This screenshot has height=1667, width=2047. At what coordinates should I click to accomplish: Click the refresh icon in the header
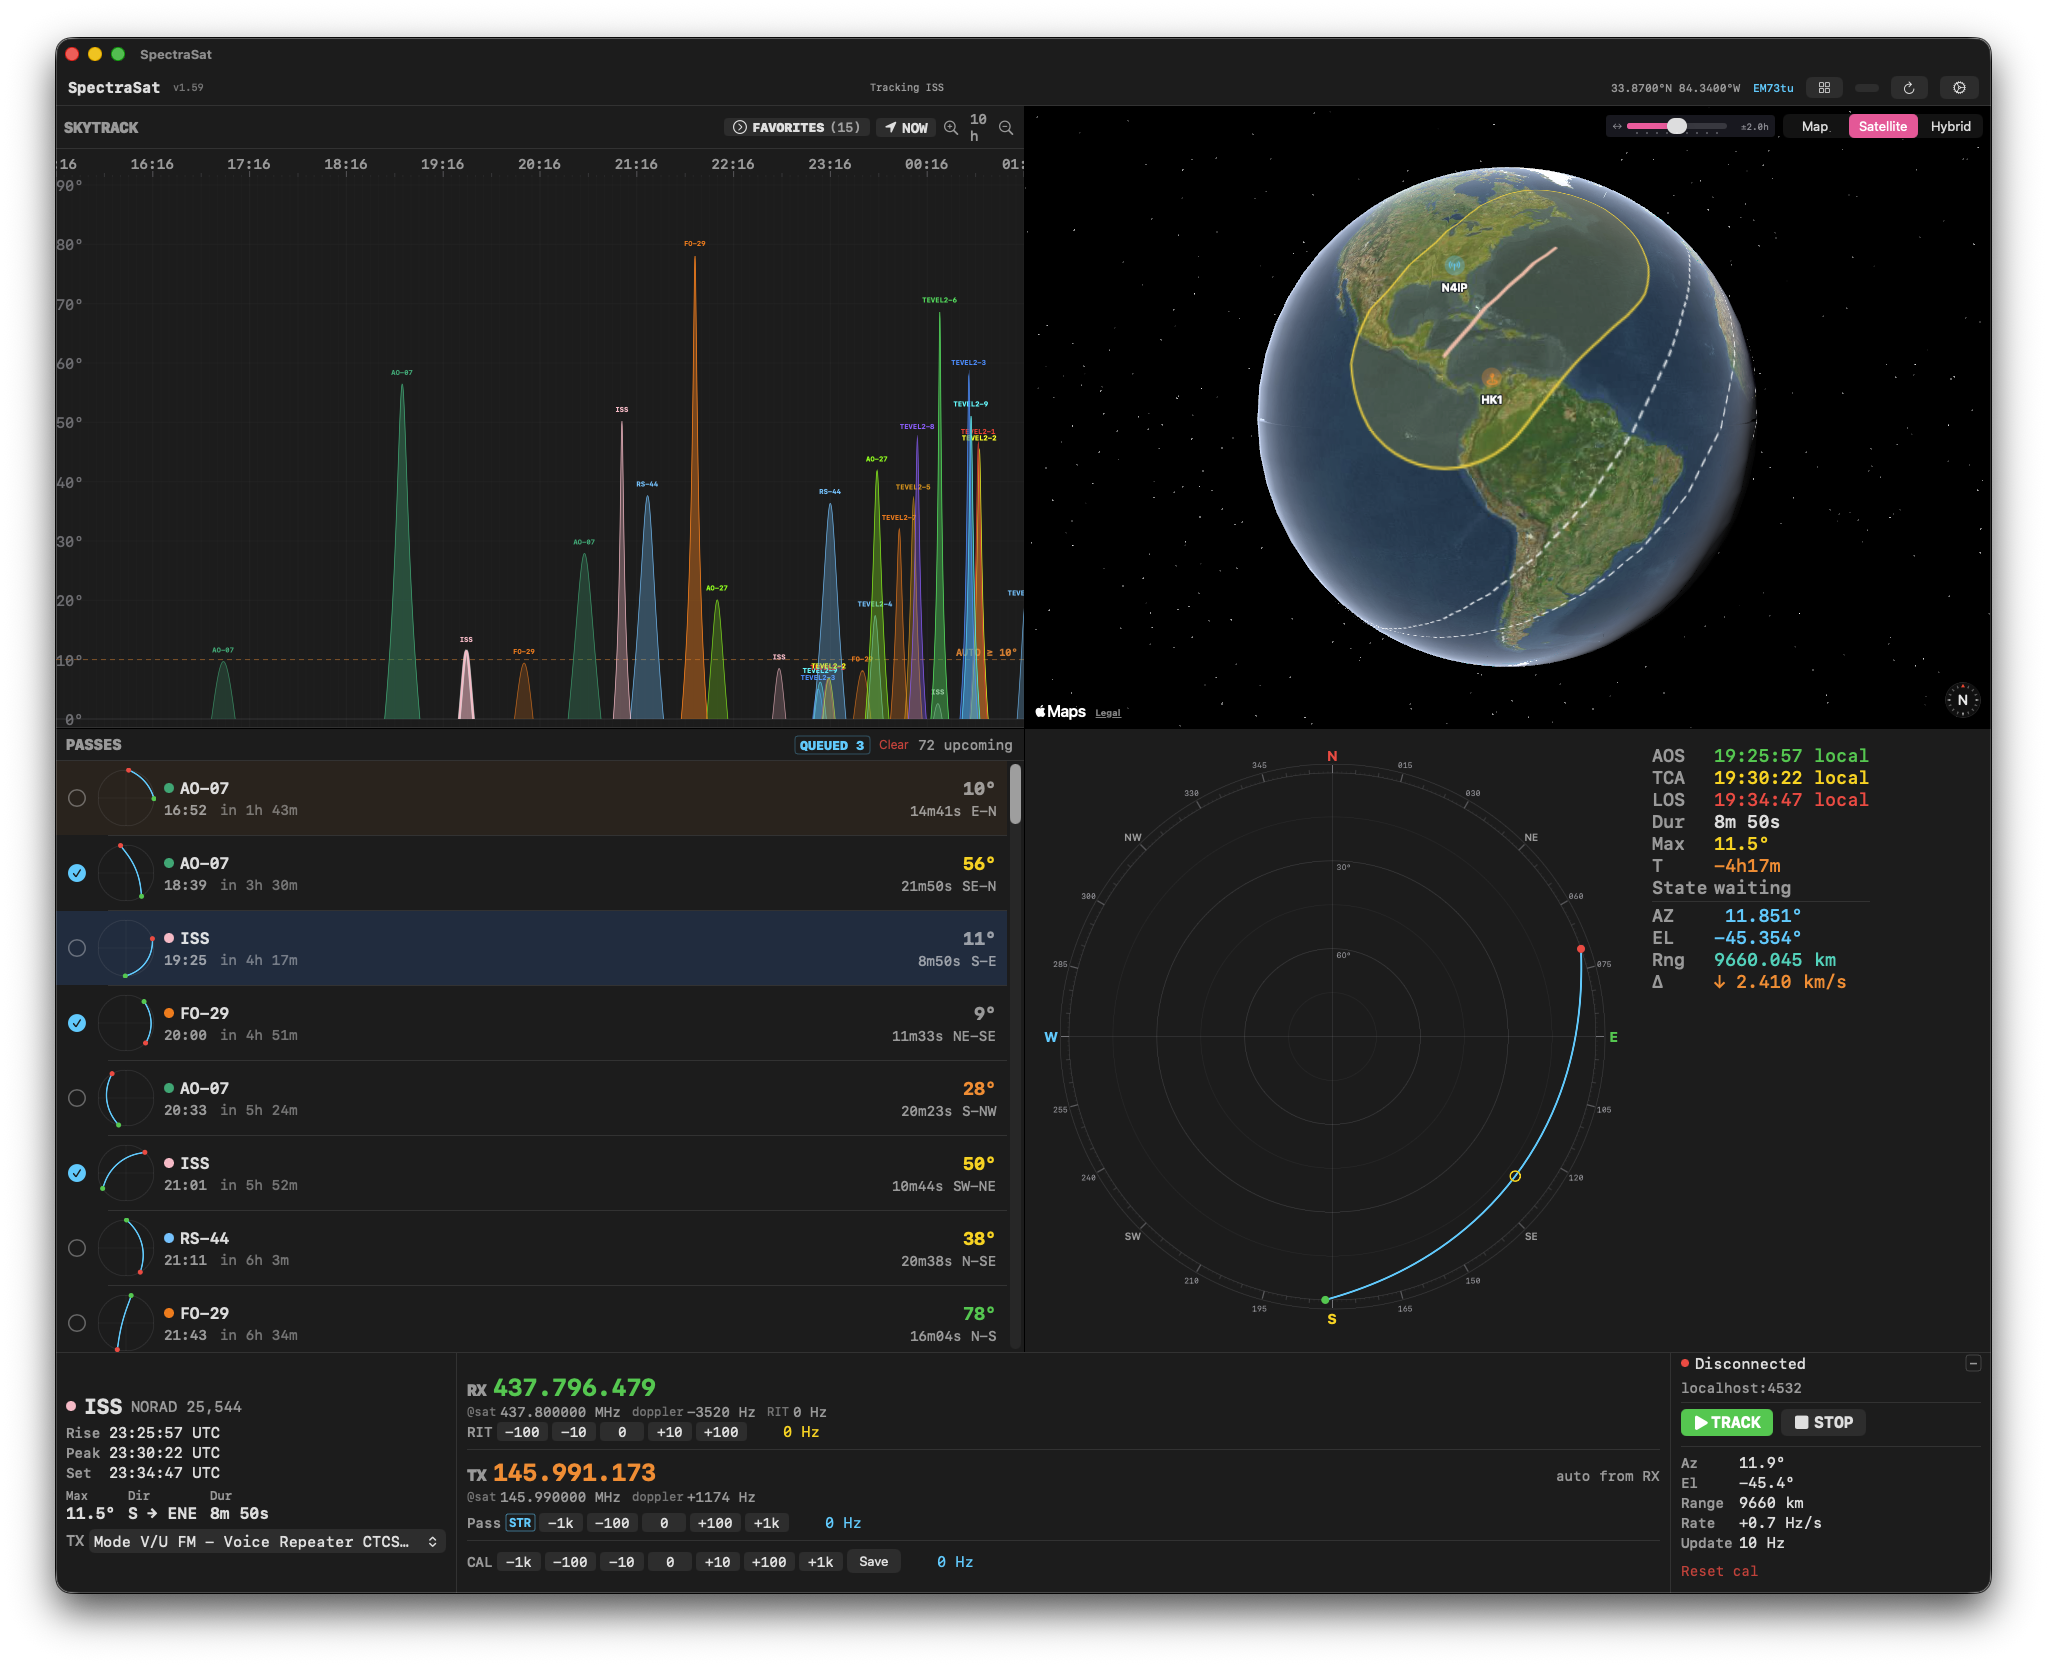[x=1908, y=88]
